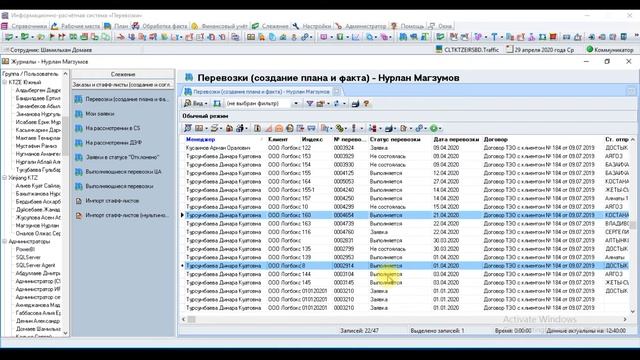Open Импорт стафф-листов in the sidebar
Screen dimensions: 640x360
[x=112, y=201]
